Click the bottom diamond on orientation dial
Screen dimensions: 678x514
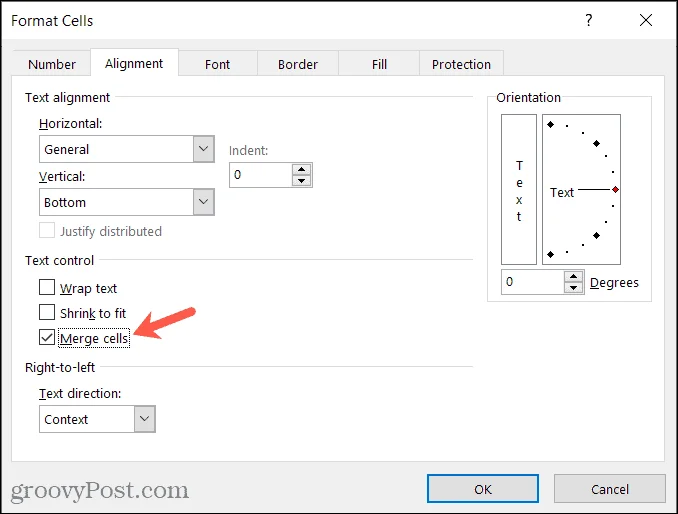point(550,254)
